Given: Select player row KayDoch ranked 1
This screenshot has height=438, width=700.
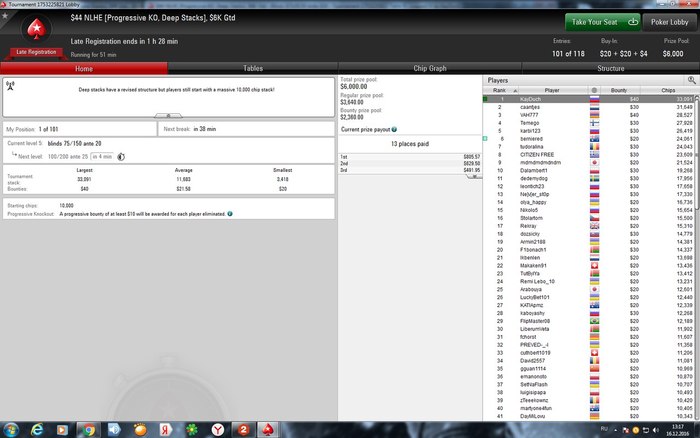Looking at the screenshot, I should pos(588,99).
